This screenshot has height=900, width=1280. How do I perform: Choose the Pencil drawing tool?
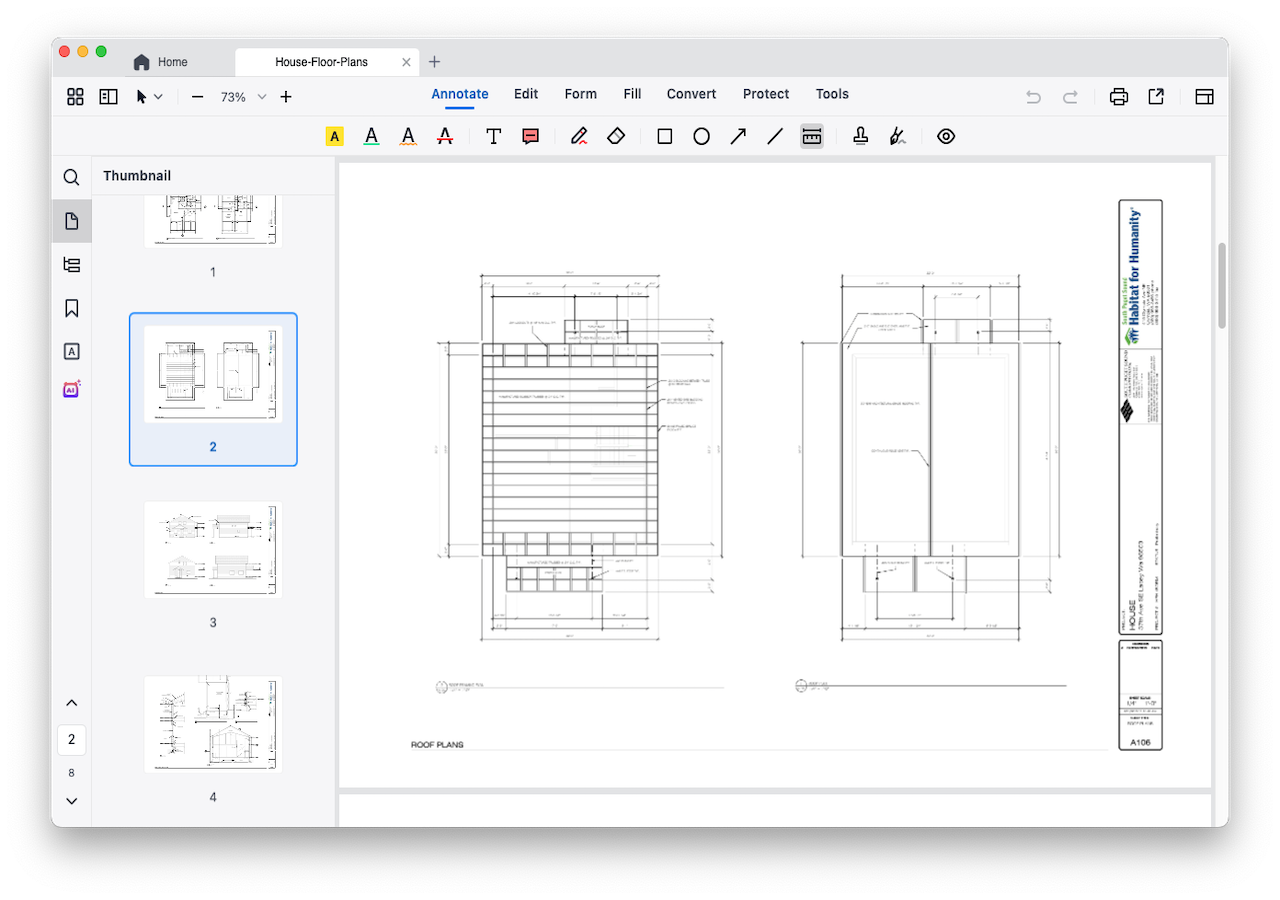[579, 136]
